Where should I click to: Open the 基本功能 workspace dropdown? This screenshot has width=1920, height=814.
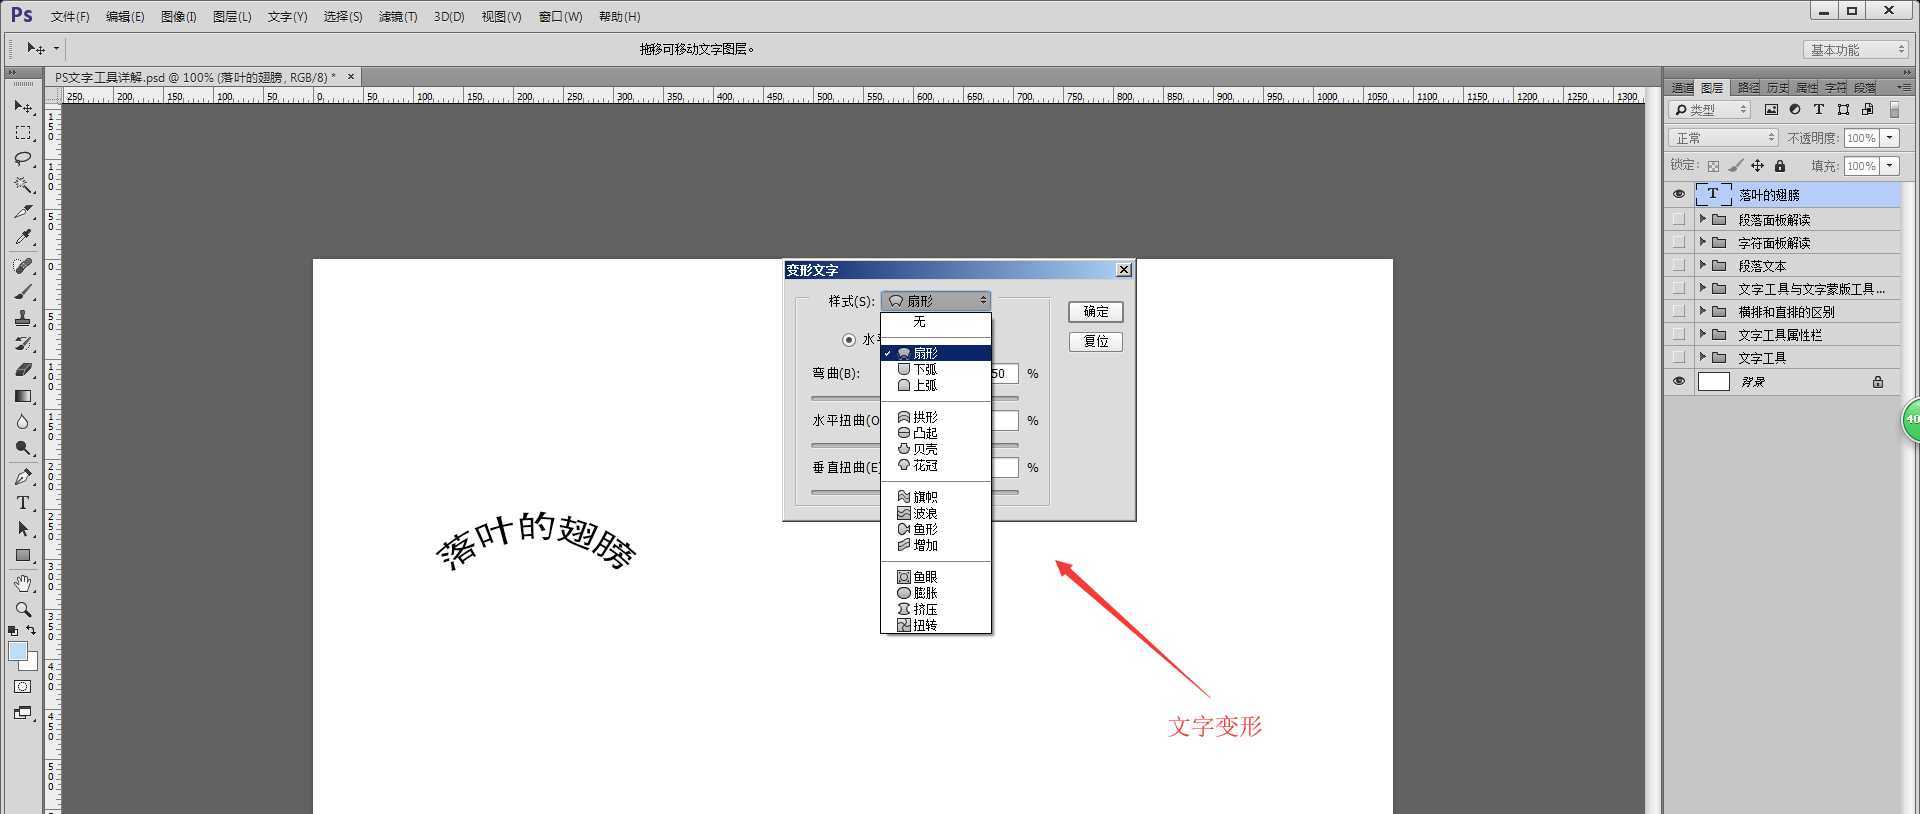1856,49
